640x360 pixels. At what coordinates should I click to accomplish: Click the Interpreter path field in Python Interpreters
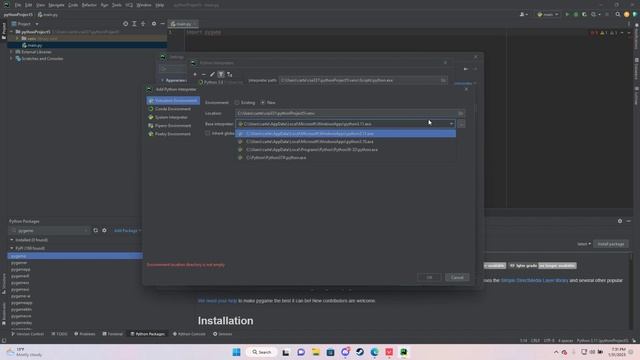coord(363,80)
